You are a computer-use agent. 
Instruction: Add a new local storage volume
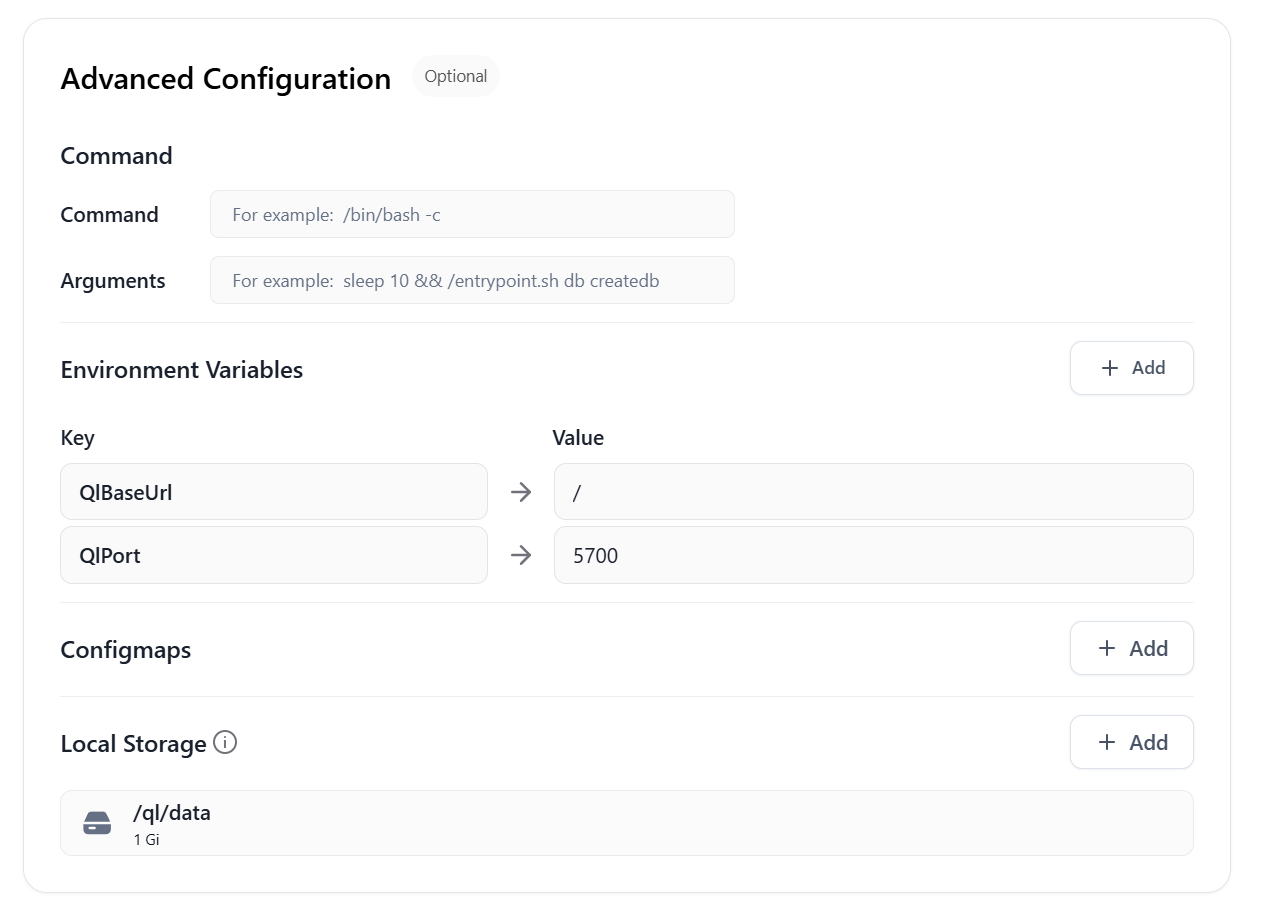[x=1131, y=742]
